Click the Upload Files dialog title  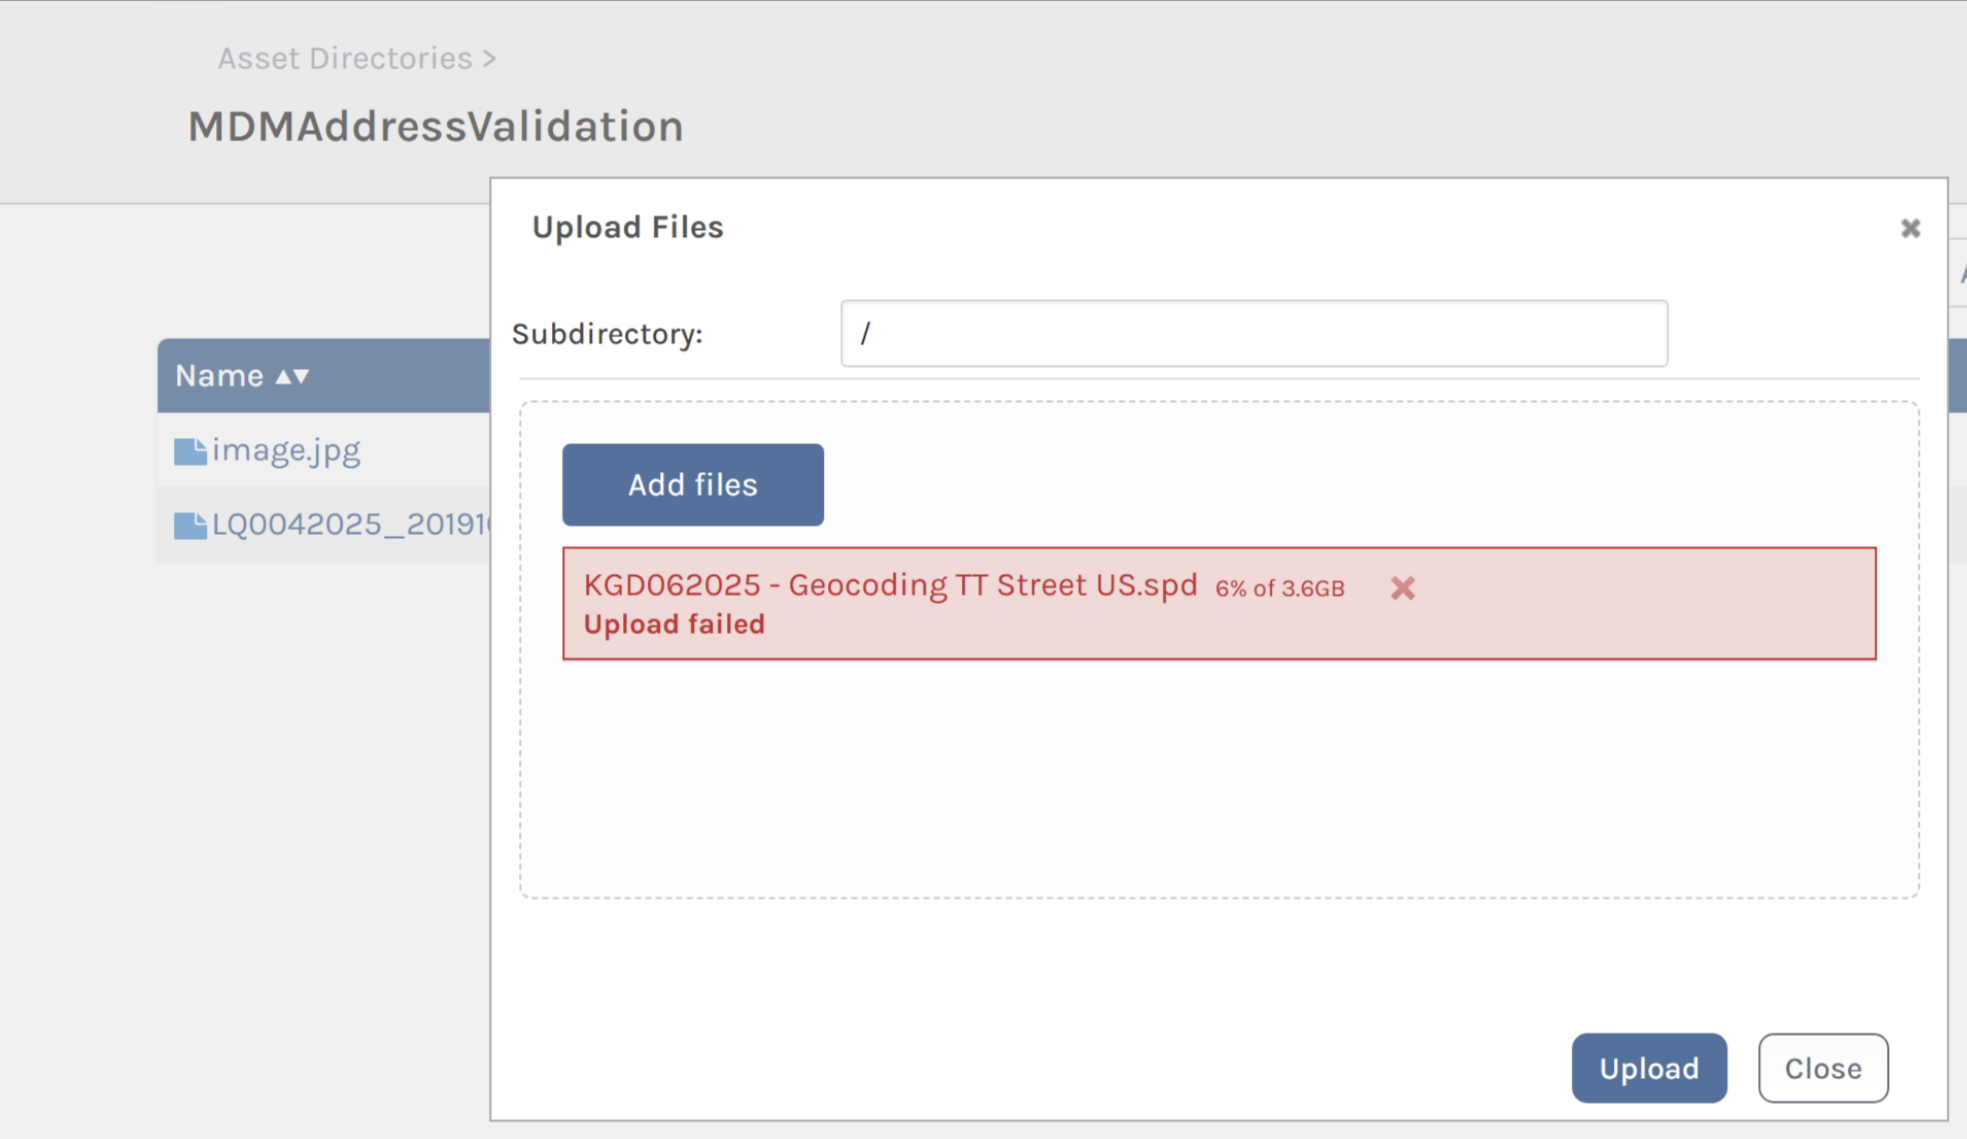click(x=627, y=228)
